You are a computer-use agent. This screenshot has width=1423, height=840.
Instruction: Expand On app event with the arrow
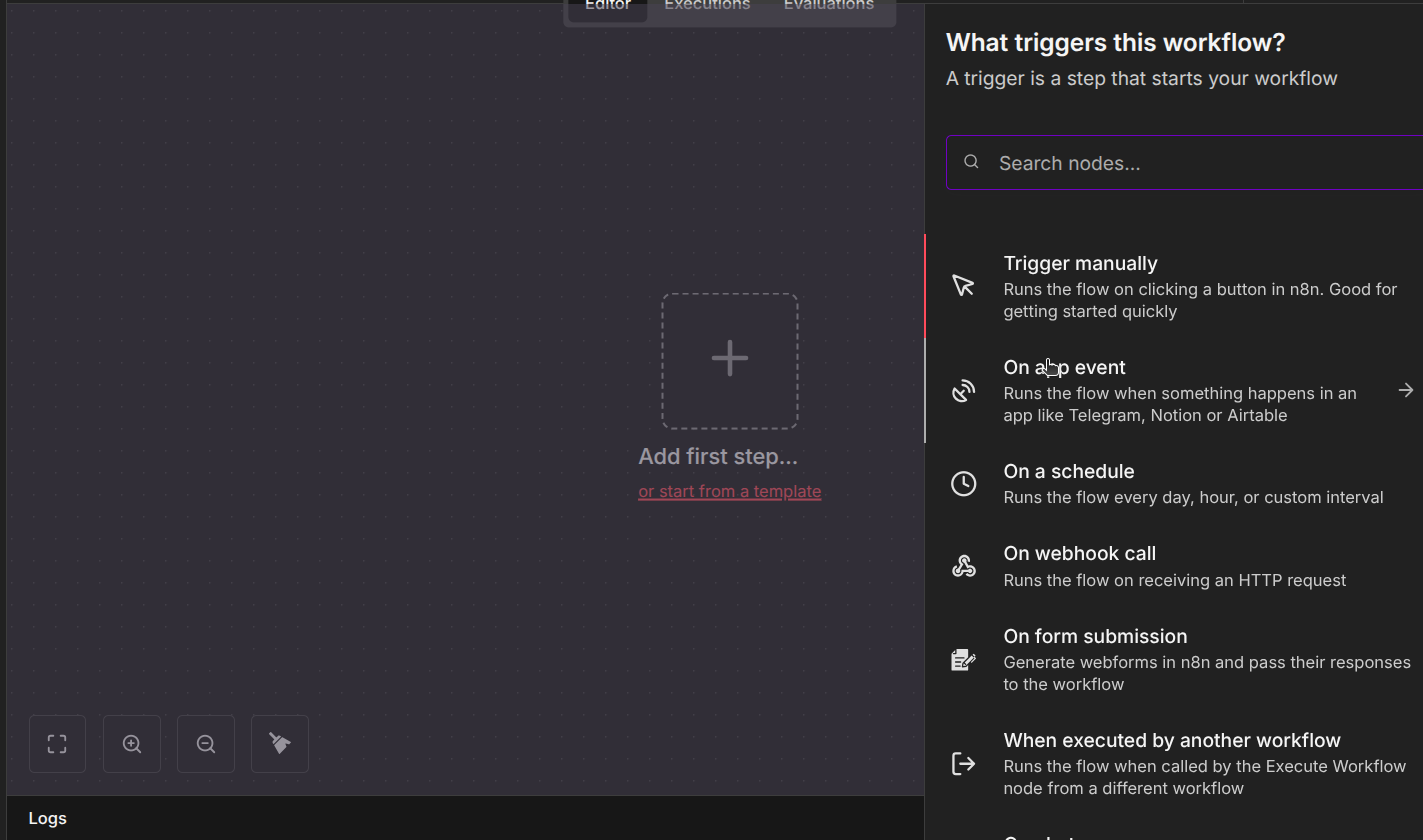(x=1405, y=390)
